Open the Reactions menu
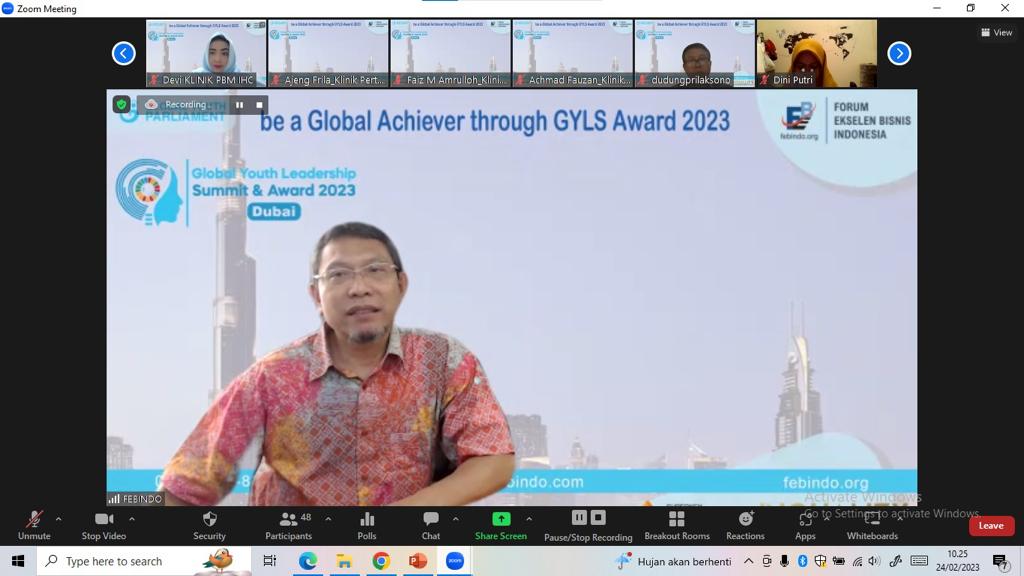The width and height of the screenshot is (1024, 576). (x=745, y=526)
